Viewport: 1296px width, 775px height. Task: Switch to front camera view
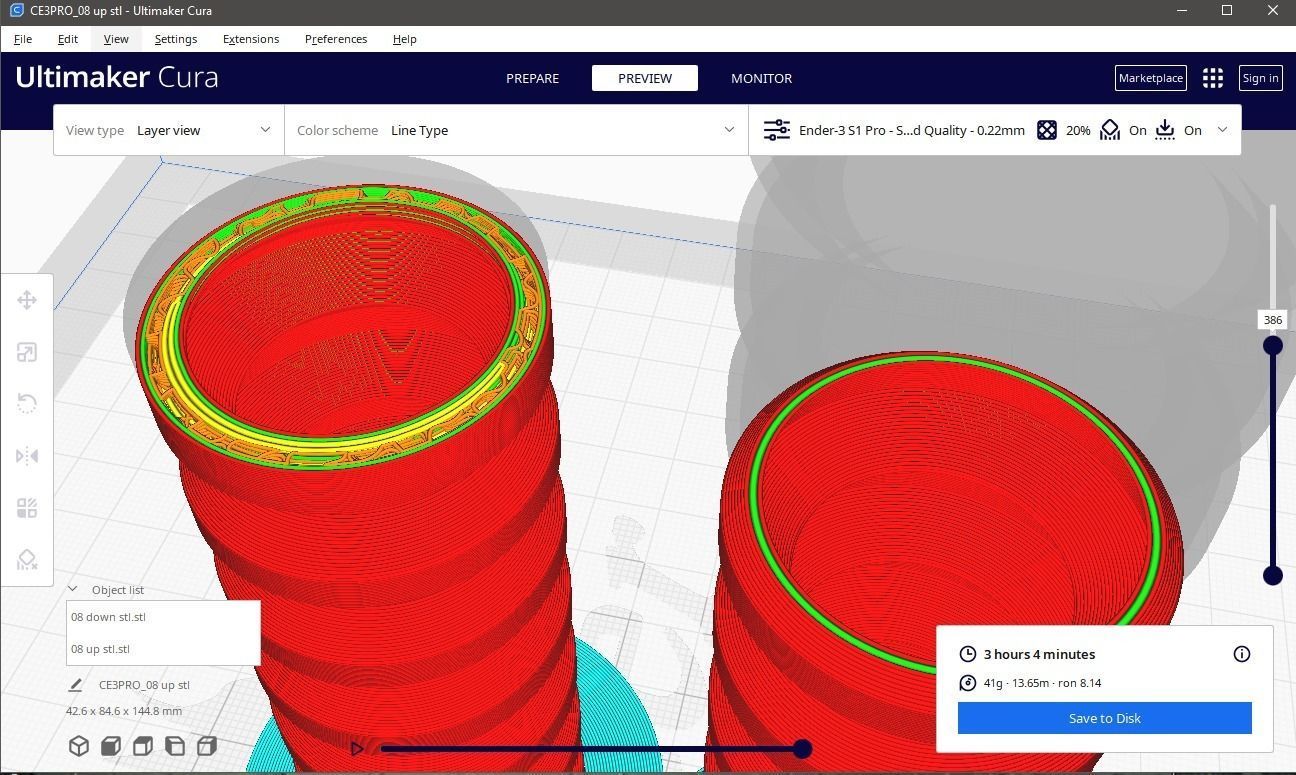[x=111, y=746]
